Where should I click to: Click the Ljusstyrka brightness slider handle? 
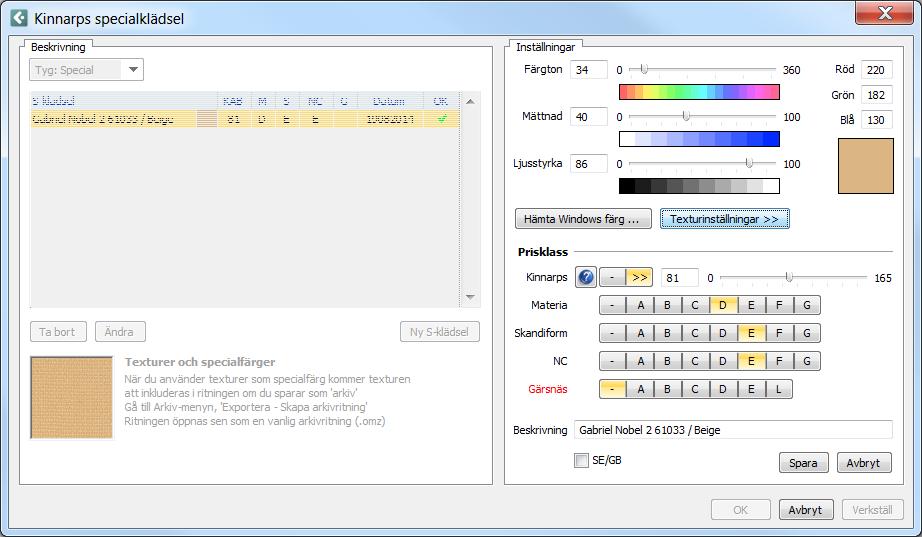(x=749, y=163)
